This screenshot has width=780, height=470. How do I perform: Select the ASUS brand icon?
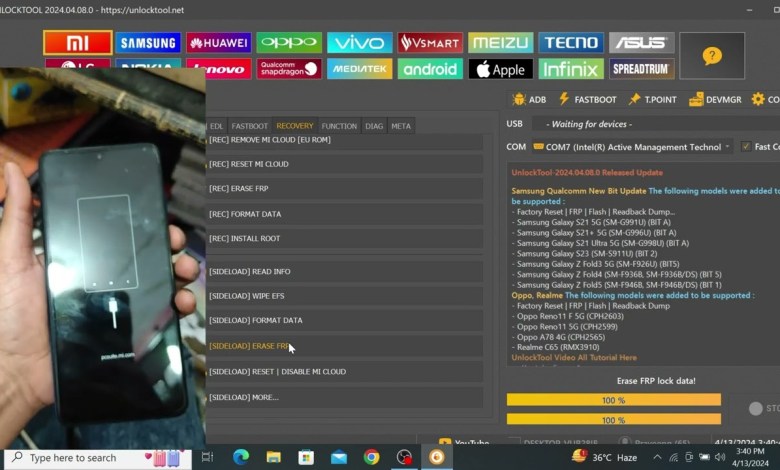(642, 43)
